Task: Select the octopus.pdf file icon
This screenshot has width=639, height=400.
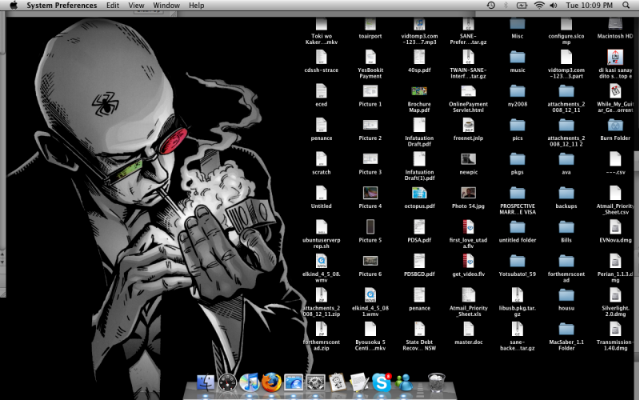Action: (419, 193)
